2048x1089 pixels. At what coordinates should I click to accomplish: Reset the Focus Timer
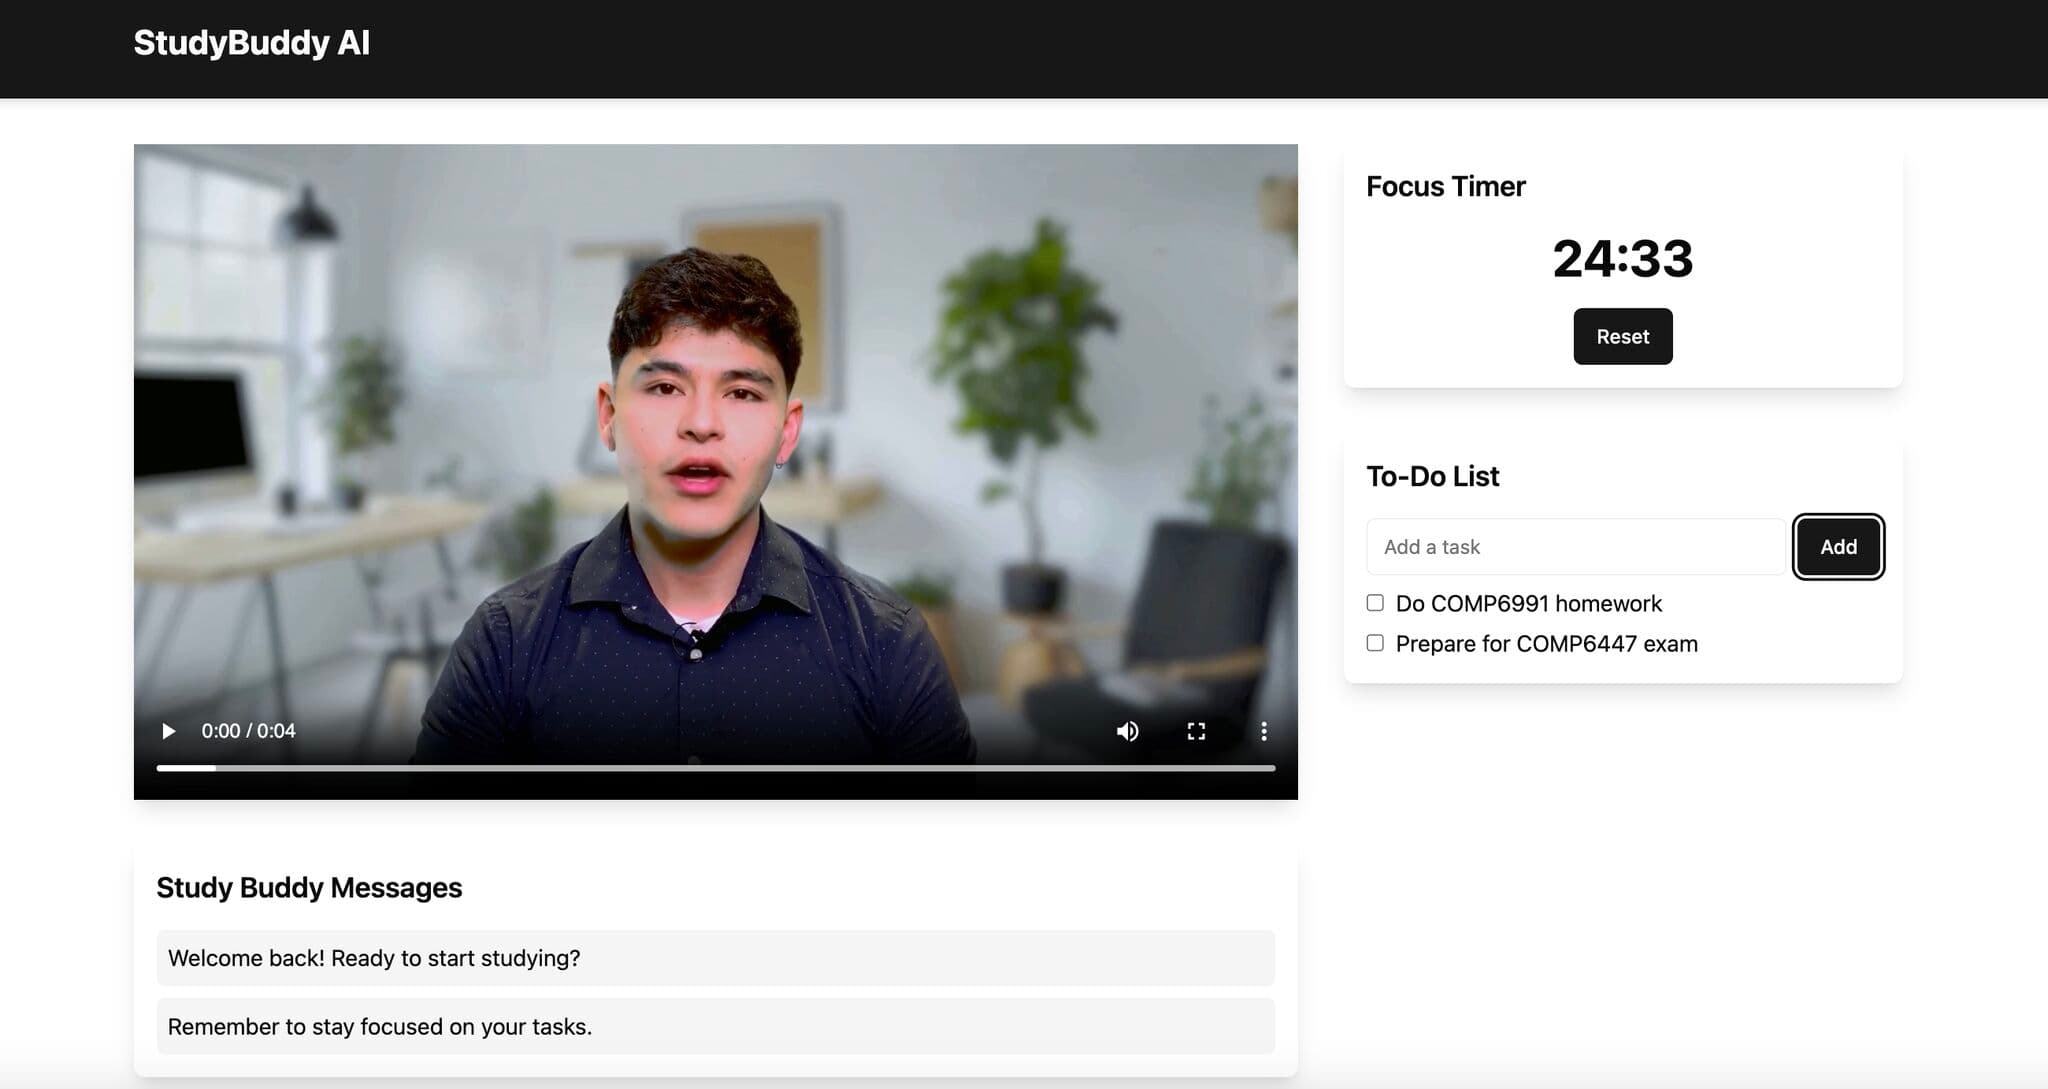(1623, 336)
